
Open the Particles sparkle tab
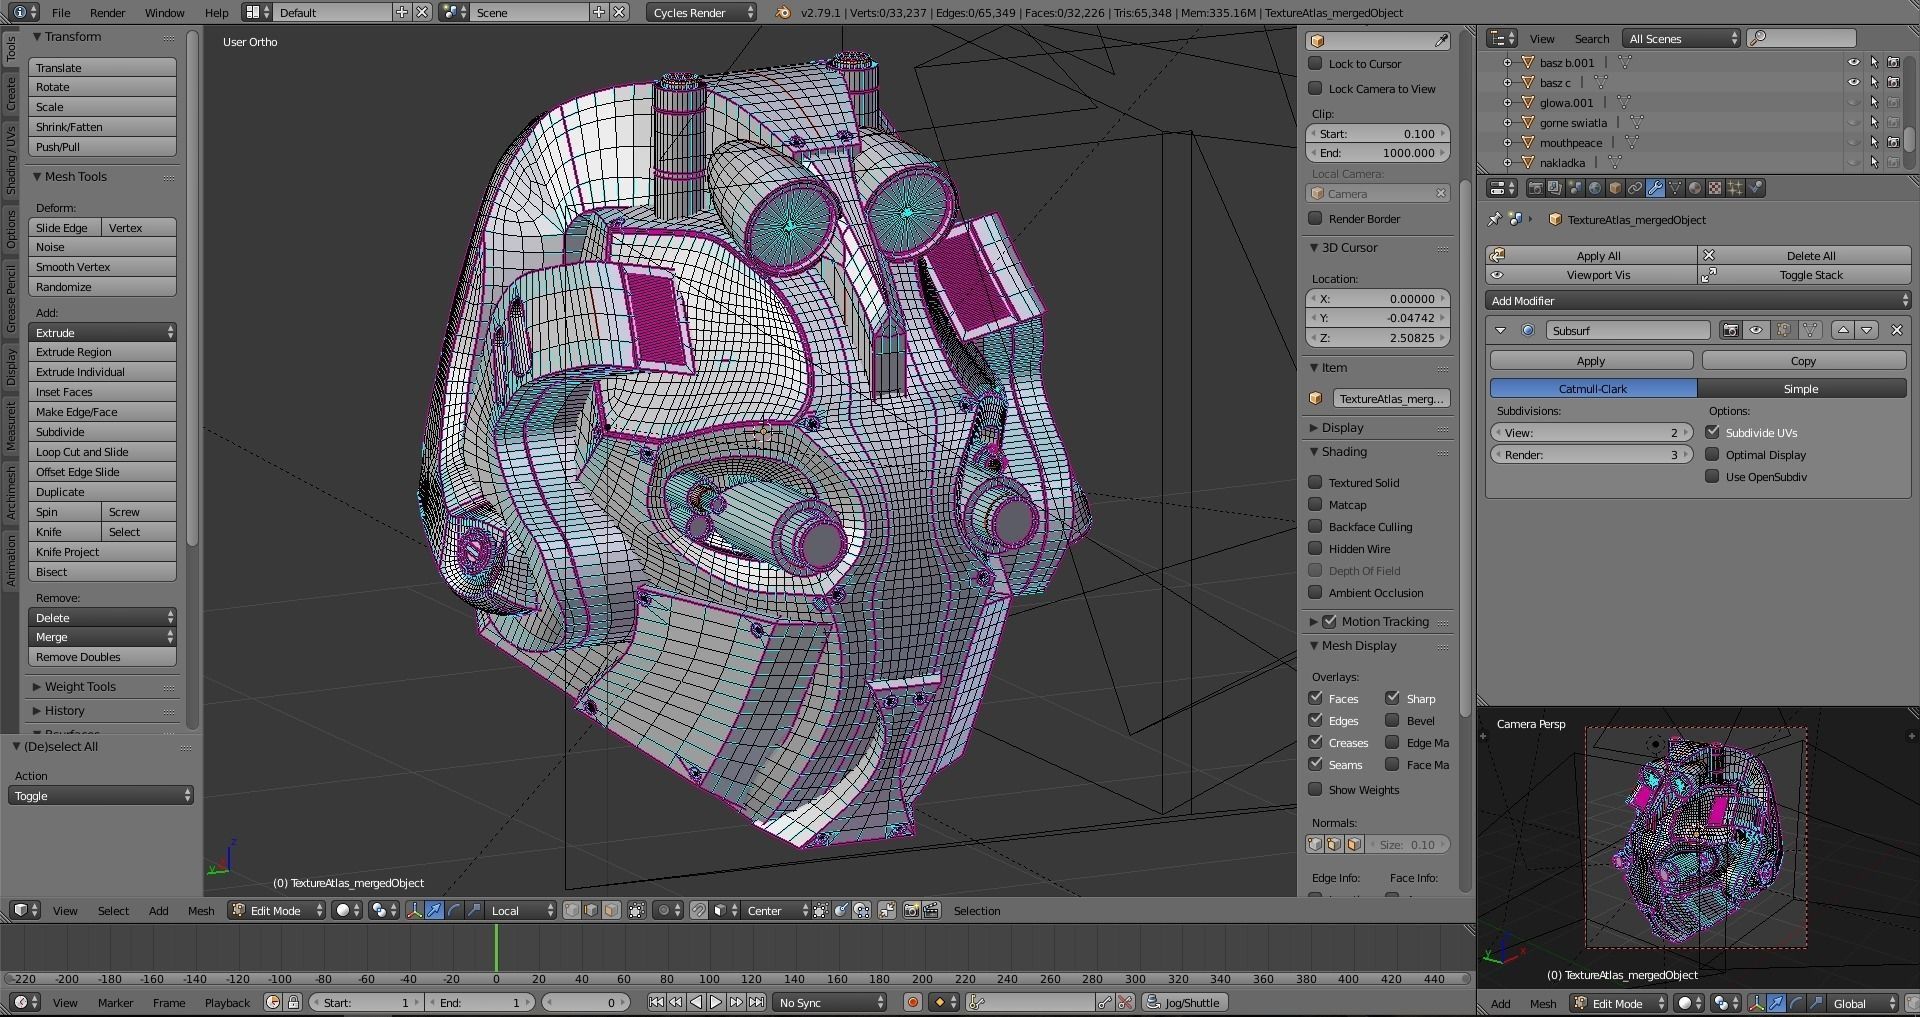point(1735,188)
